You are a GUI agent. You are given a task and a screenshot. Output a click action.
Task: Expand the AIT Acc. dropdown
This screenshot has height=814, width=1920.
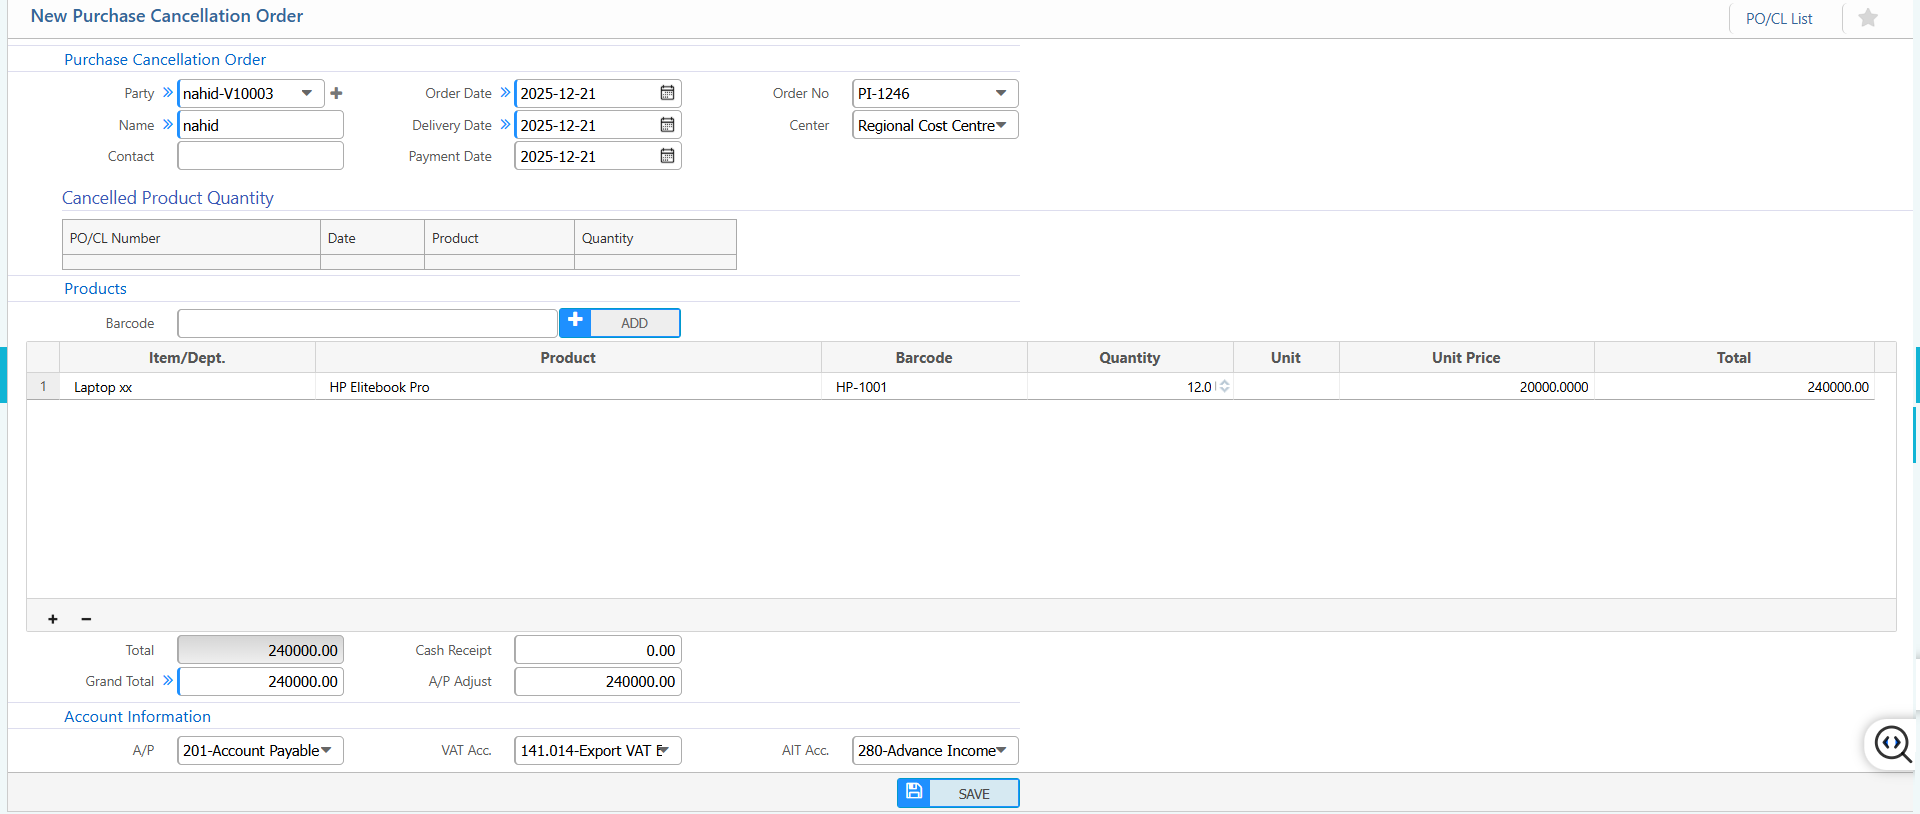1001,750
